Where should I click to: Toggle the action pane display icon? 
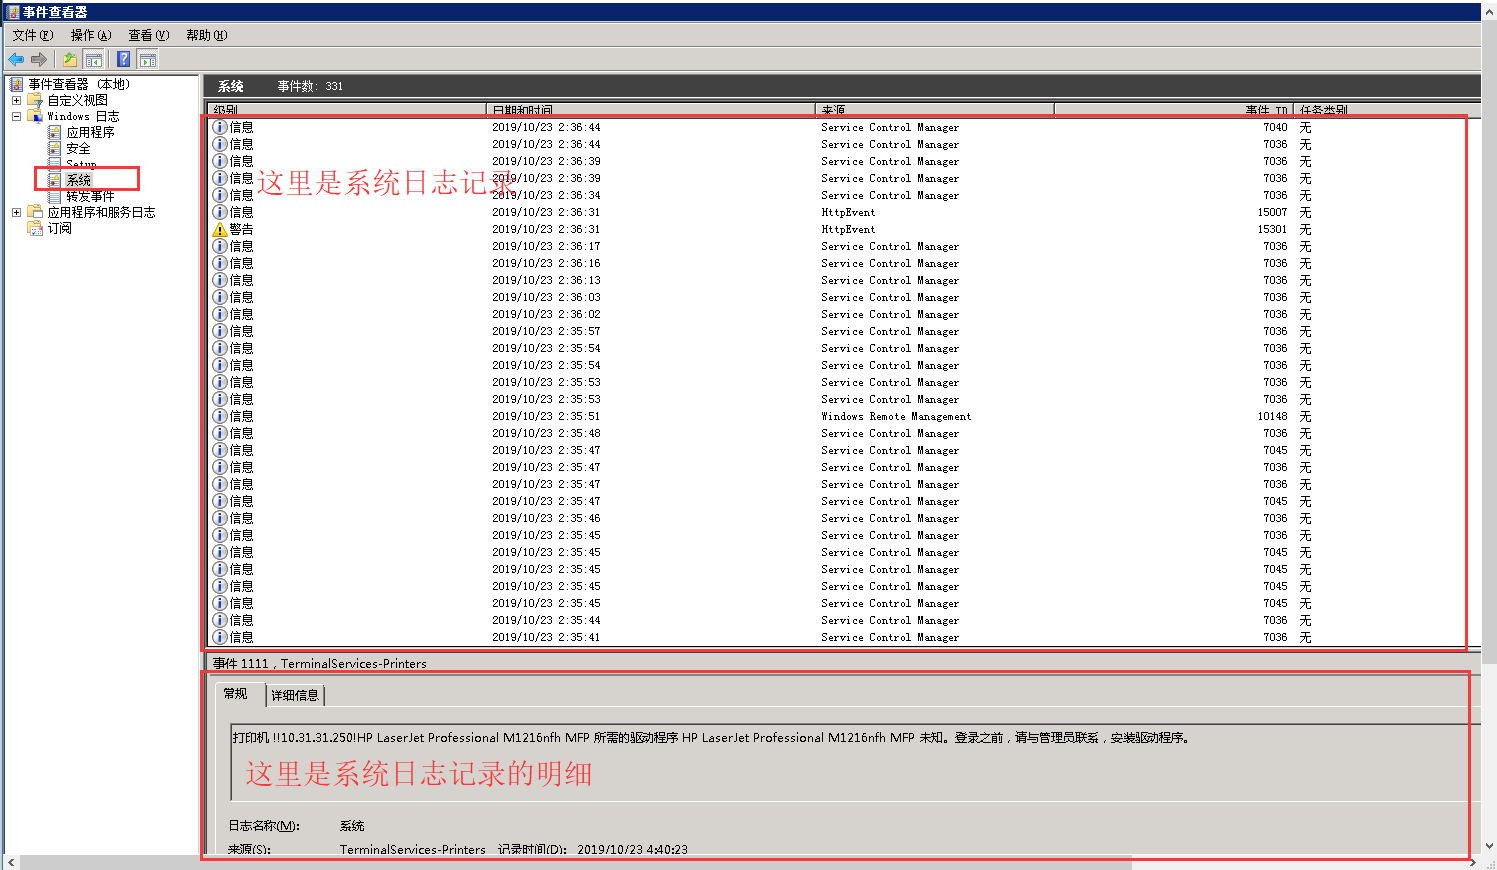[x=148, y=58]
